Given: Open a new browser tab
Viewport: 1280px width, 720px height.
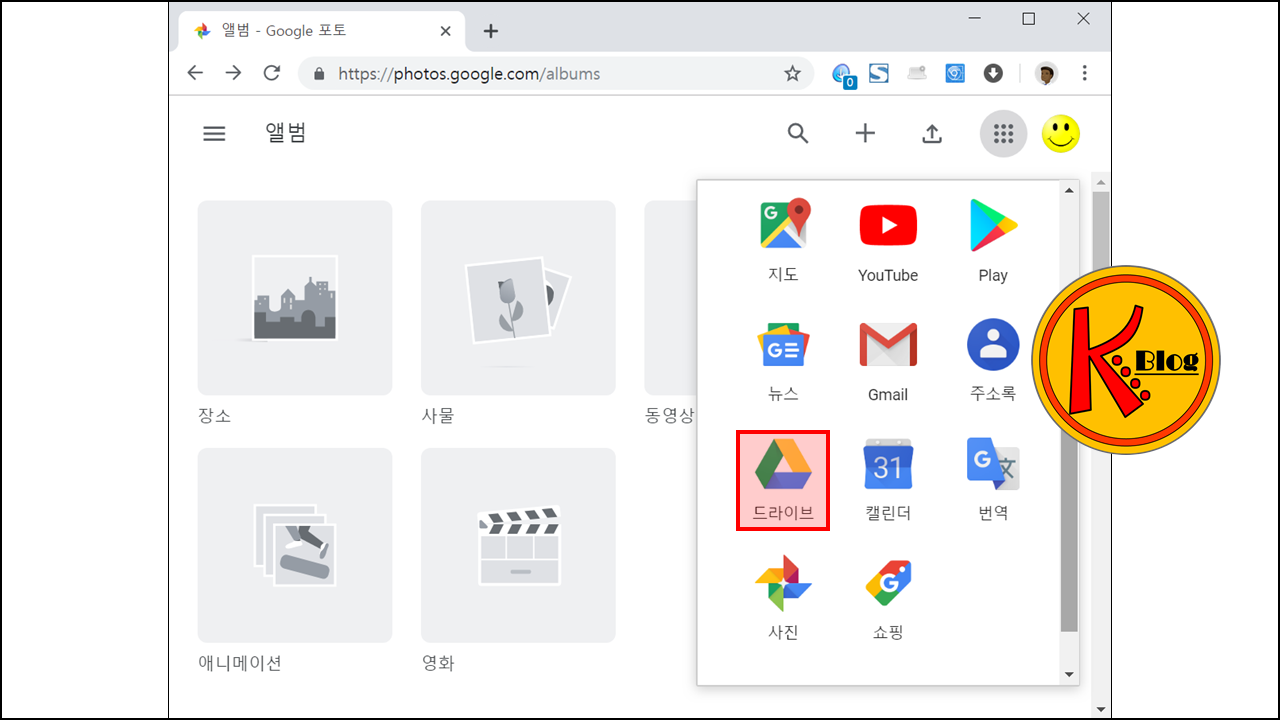Looking at the screenshot, I should pyautogui.click(x=490, y=31).
